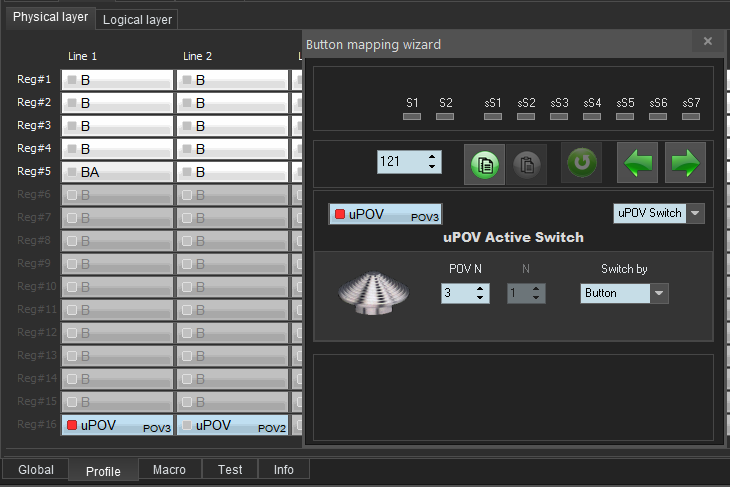
Task: Click the Button mapping wizard title
Action: click(373, 45)
